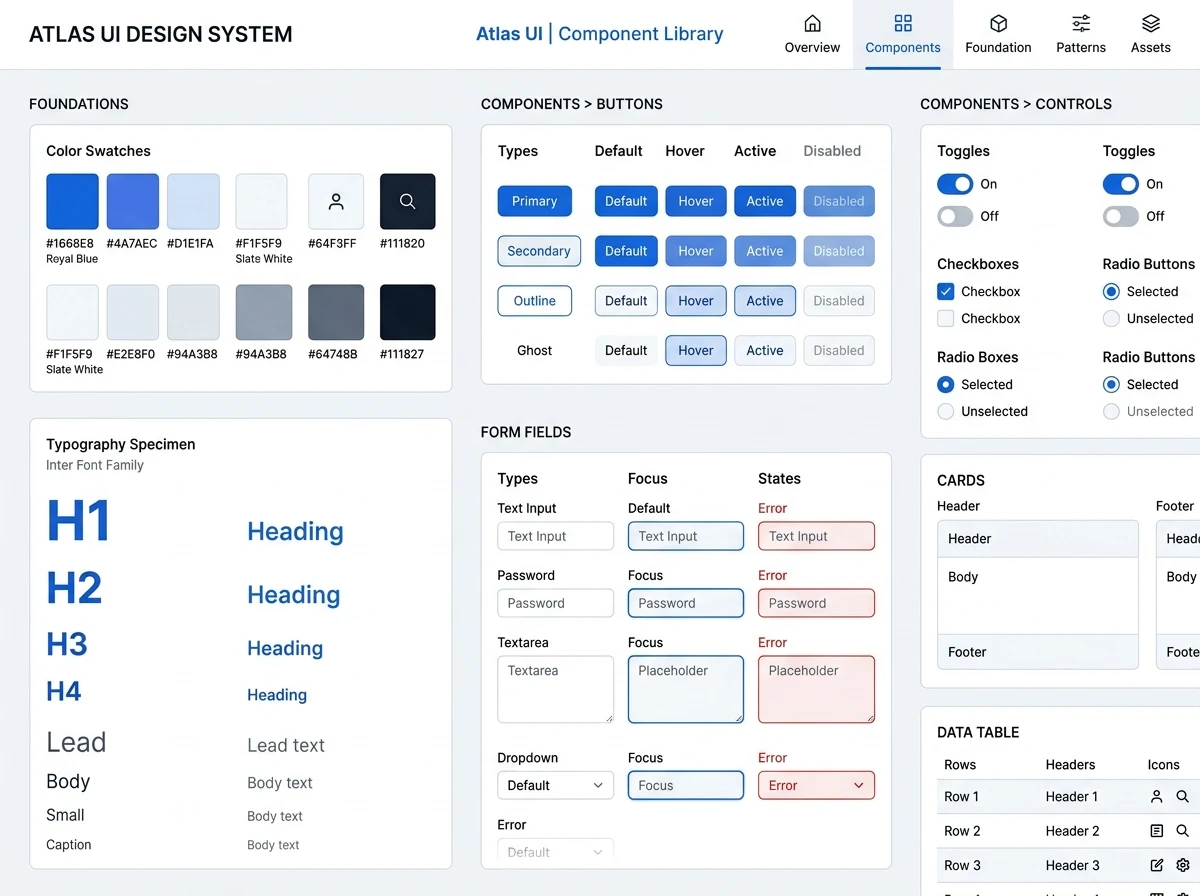Turn on the Off toggle above Checkboxes
The image size is (1200, 896).
coord(955,216)
